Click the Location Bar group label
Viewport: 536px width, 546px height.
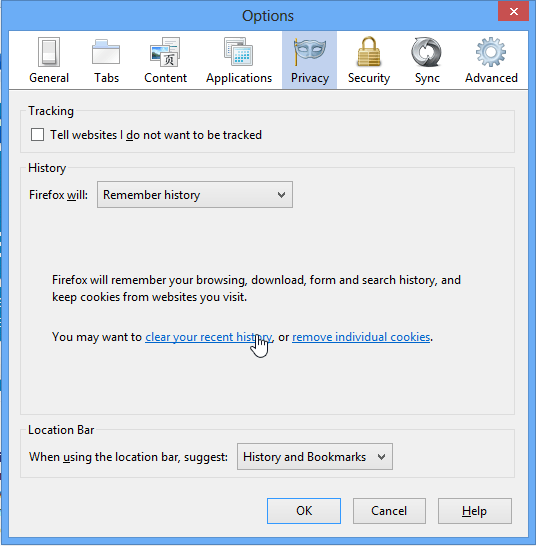pyautogui.click(x=61, y=430)
